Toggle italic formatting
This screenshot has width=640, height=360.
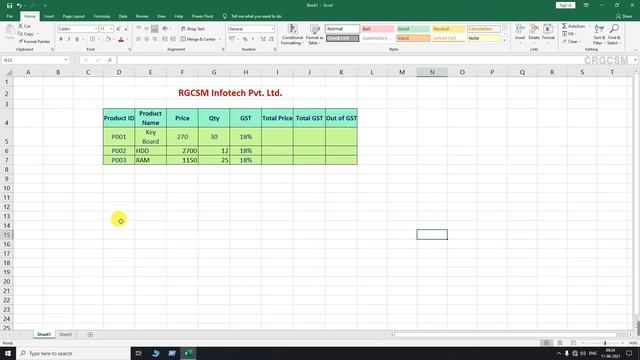(69, 39)
